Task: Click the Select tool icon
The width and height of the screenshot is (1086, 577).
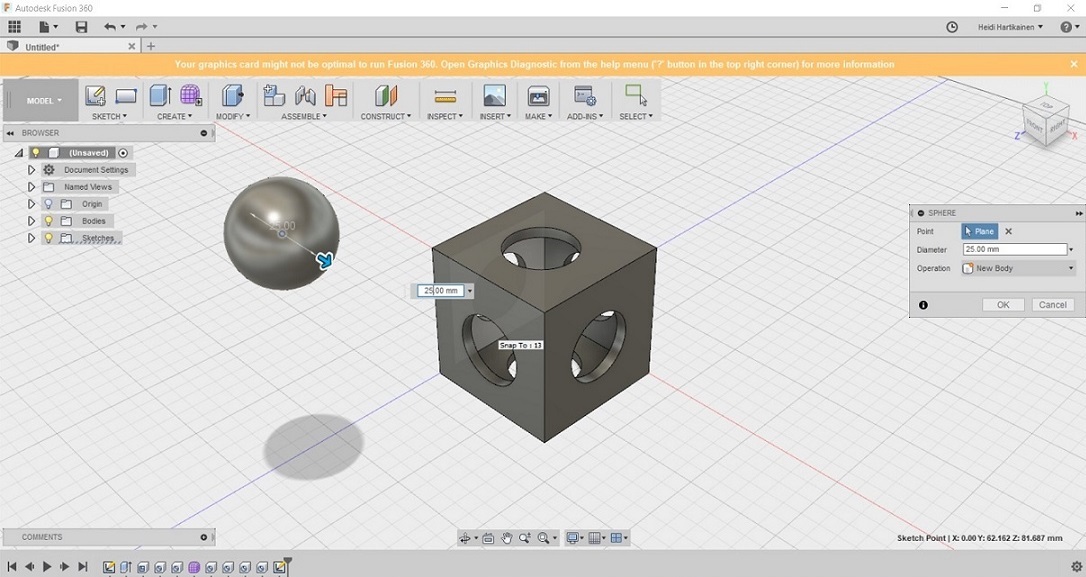Action: pyautogui.click(x=636, y=95)
